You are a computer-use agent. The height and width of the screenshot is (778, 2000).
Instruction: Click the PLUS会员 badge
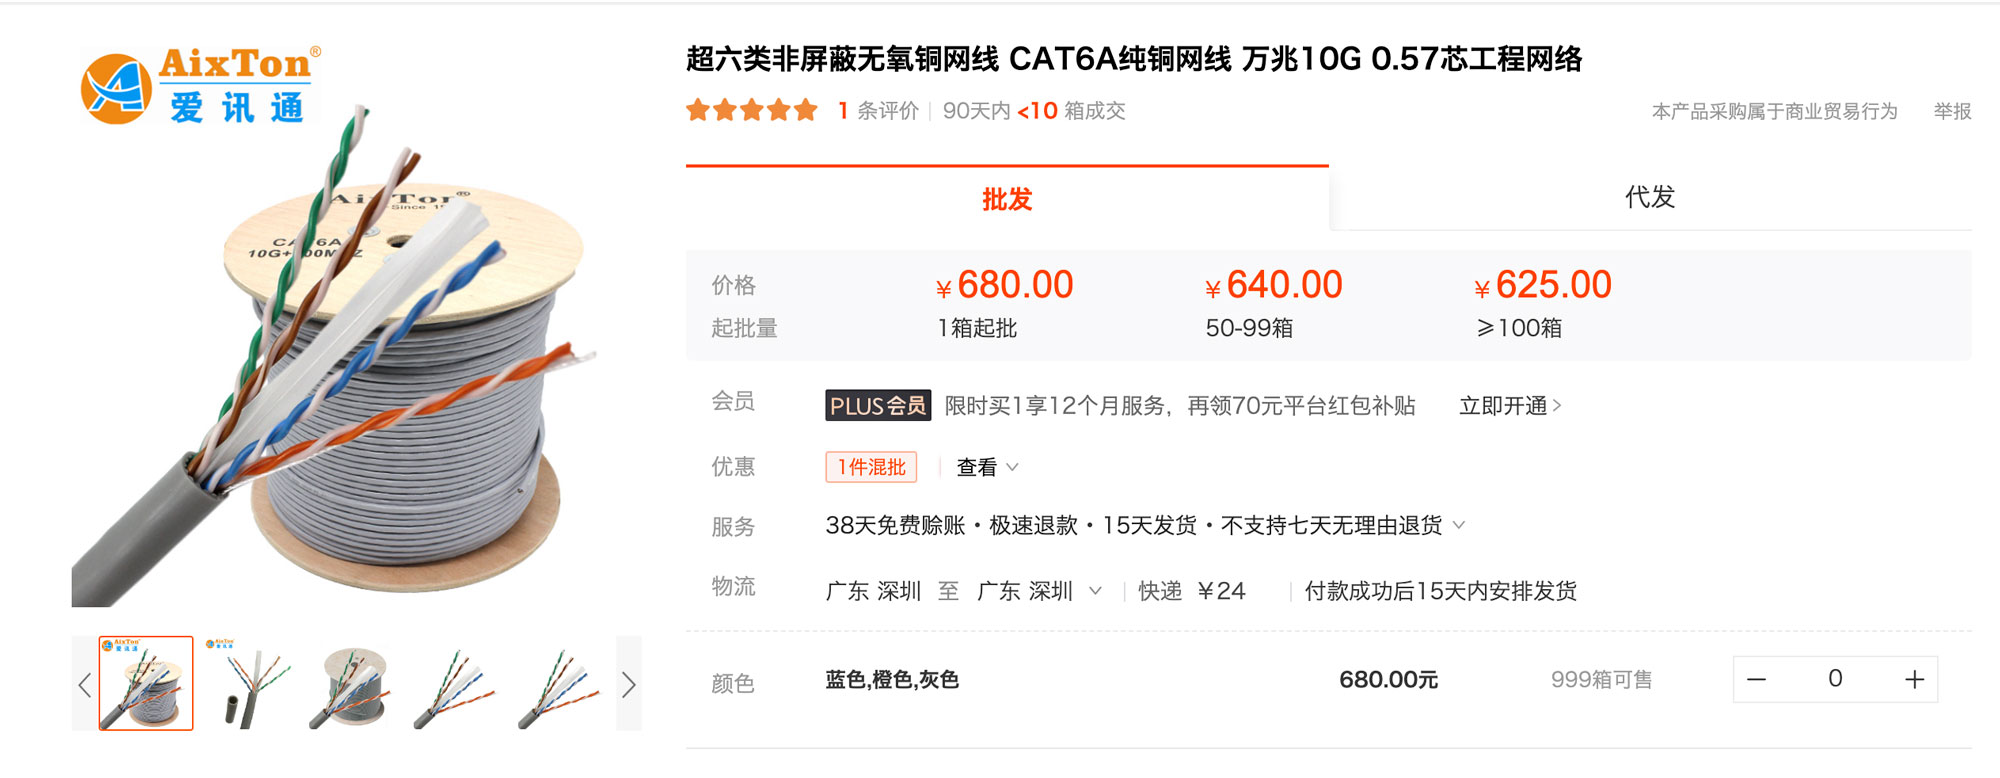point(877,406)
